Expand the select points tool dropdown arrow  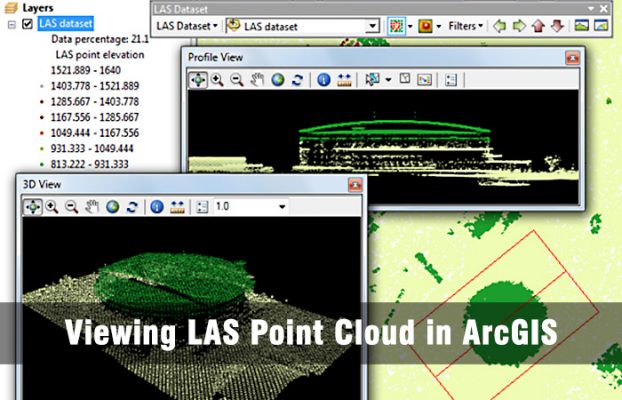[x=388, y=80]
